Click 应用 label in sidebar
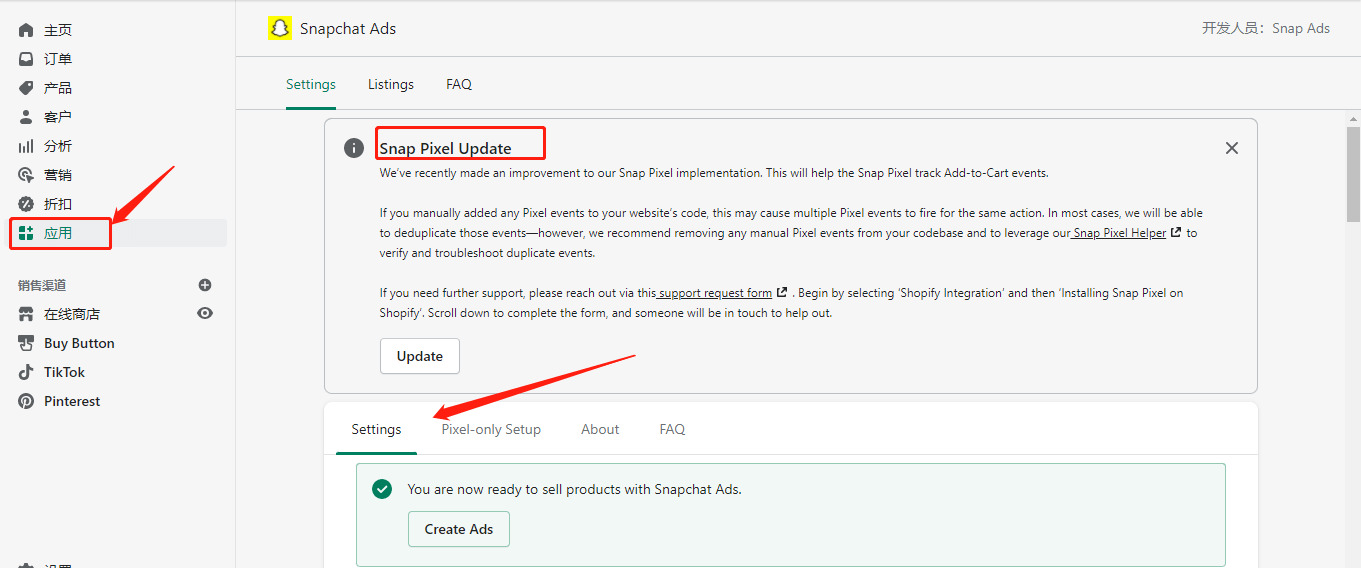 pyautogui.click(x=58, y=233)
